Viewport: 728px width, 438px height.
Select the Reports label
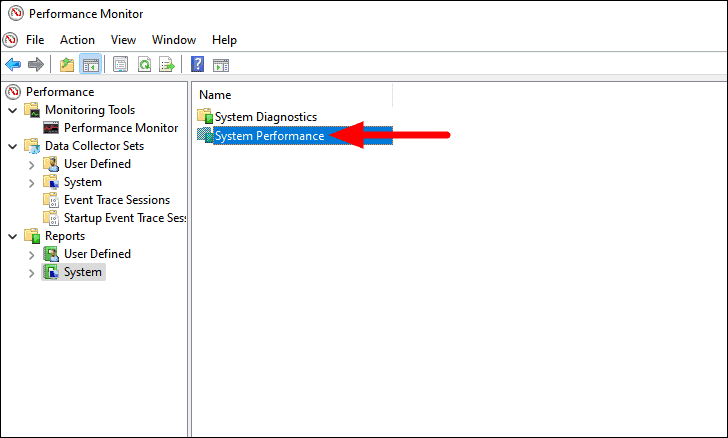click(x=65, y=236)
